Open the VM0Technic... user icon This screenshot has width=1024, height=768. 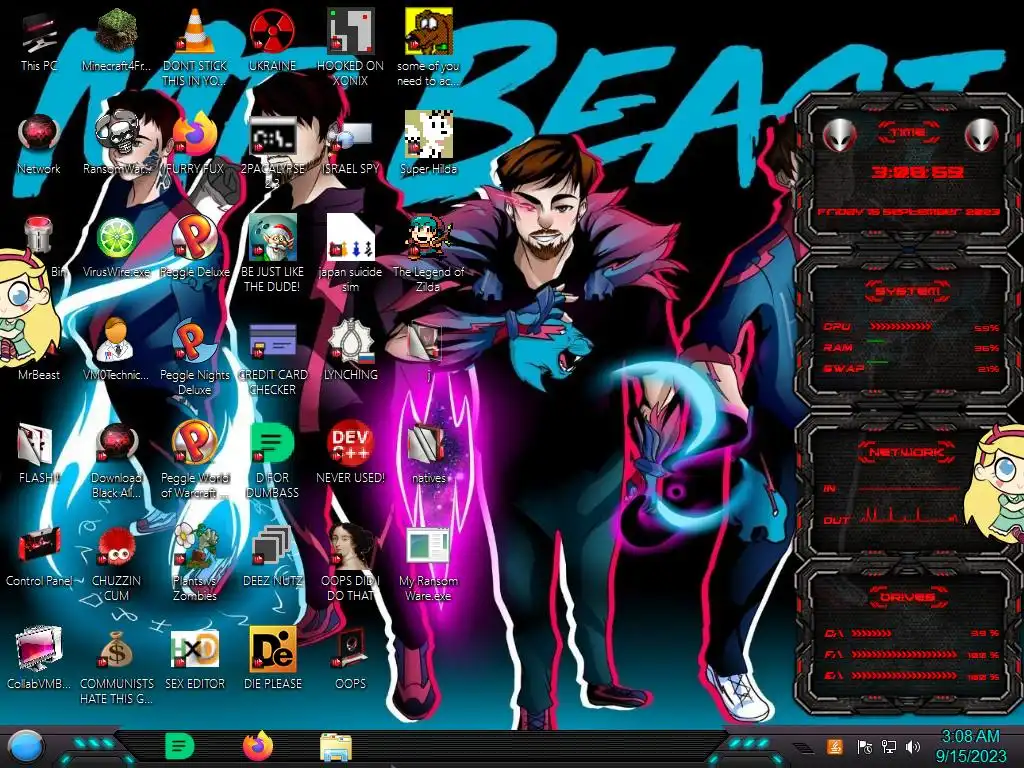click(x=115, y=340)
